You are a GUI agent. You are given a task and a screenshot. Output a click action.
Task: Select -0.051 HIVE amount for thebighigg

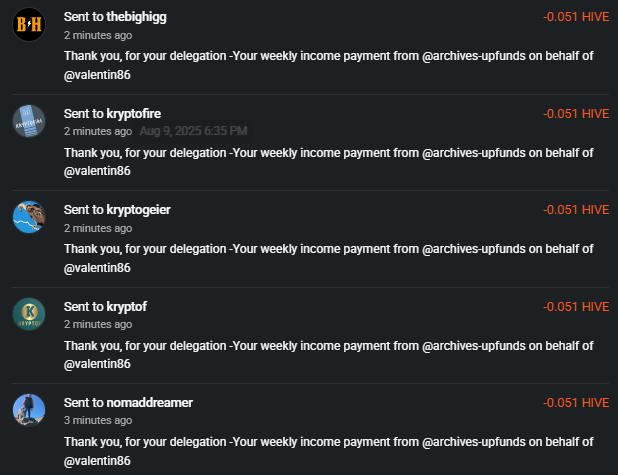pos(576,17)
